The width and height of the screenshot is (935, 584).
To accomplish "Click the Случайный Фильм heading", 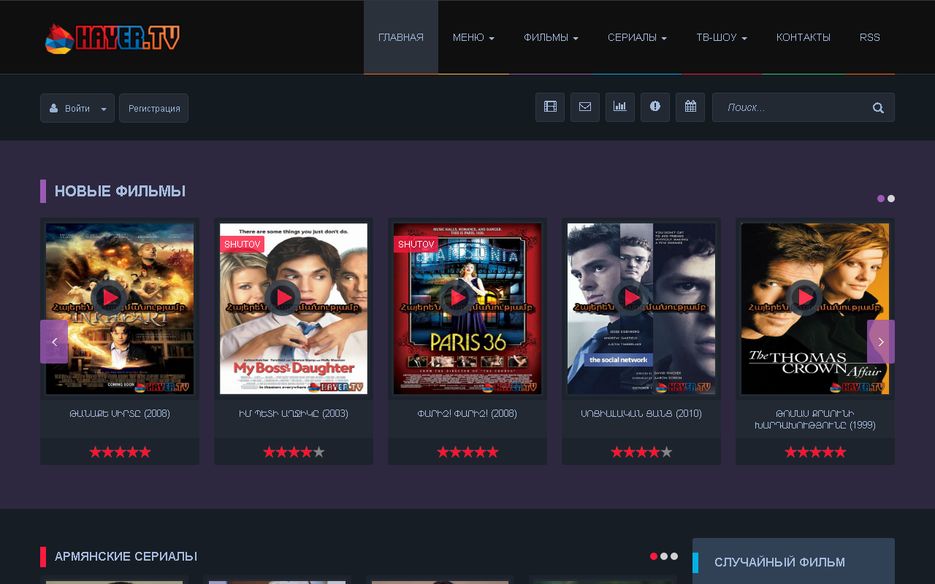I will click(x=779, y=562).
